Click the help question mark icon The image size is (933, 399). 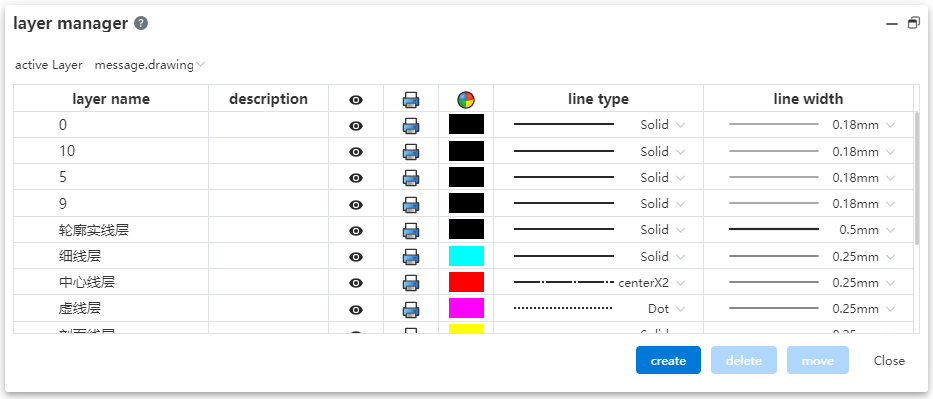141,23
